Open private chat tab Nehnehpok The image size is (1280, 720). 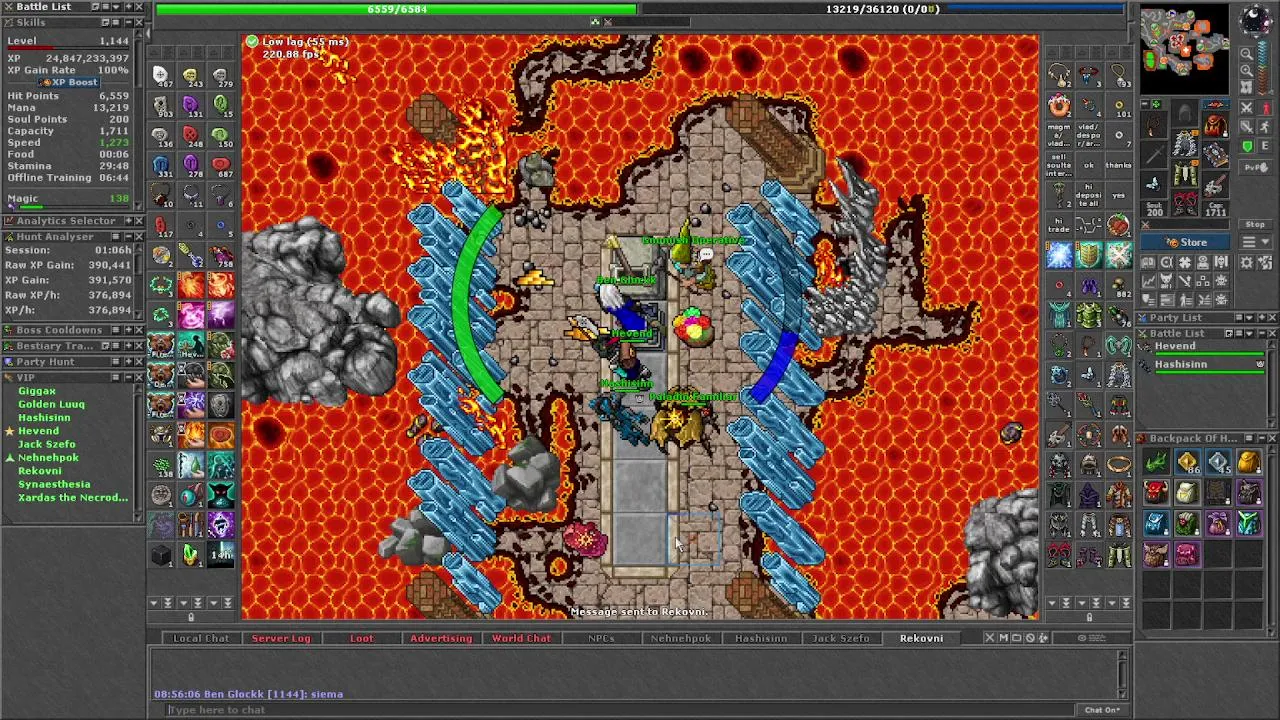tap(681, 638)
